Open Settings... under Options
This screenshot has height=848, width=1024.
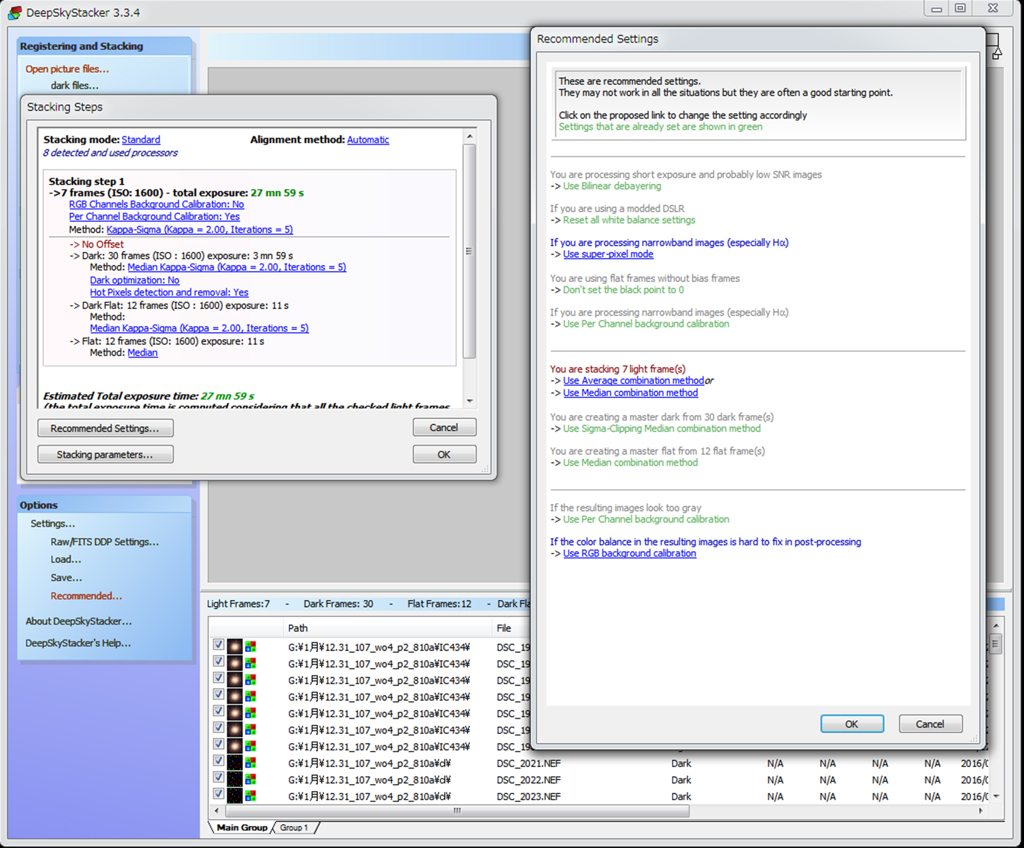[x=52, y=523]
